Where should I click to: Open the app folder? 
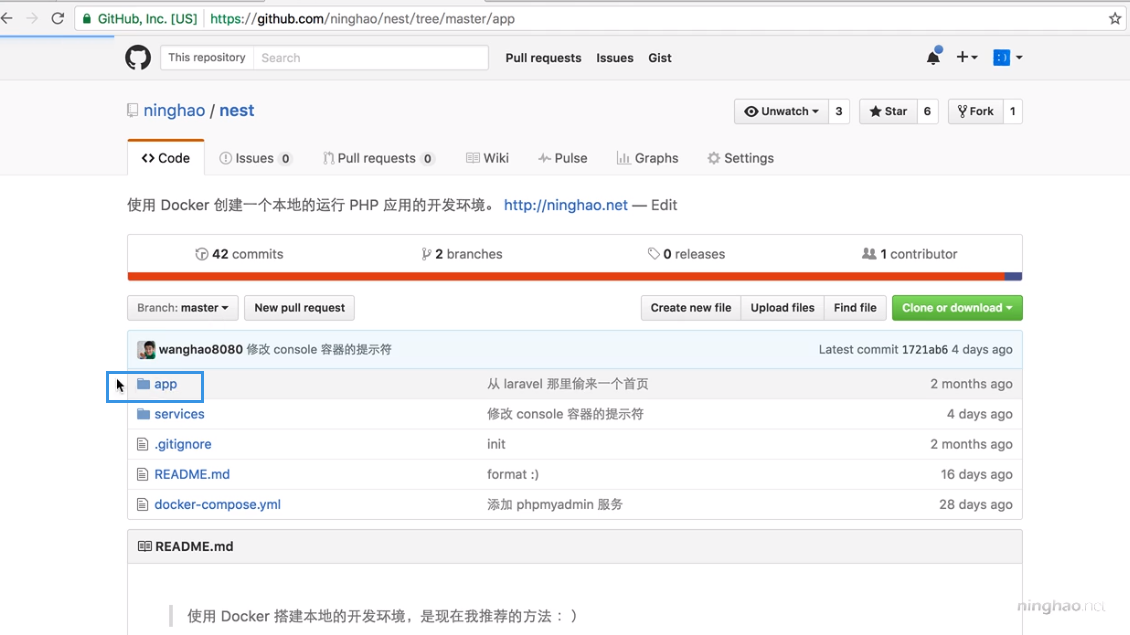tap(166, 384)
